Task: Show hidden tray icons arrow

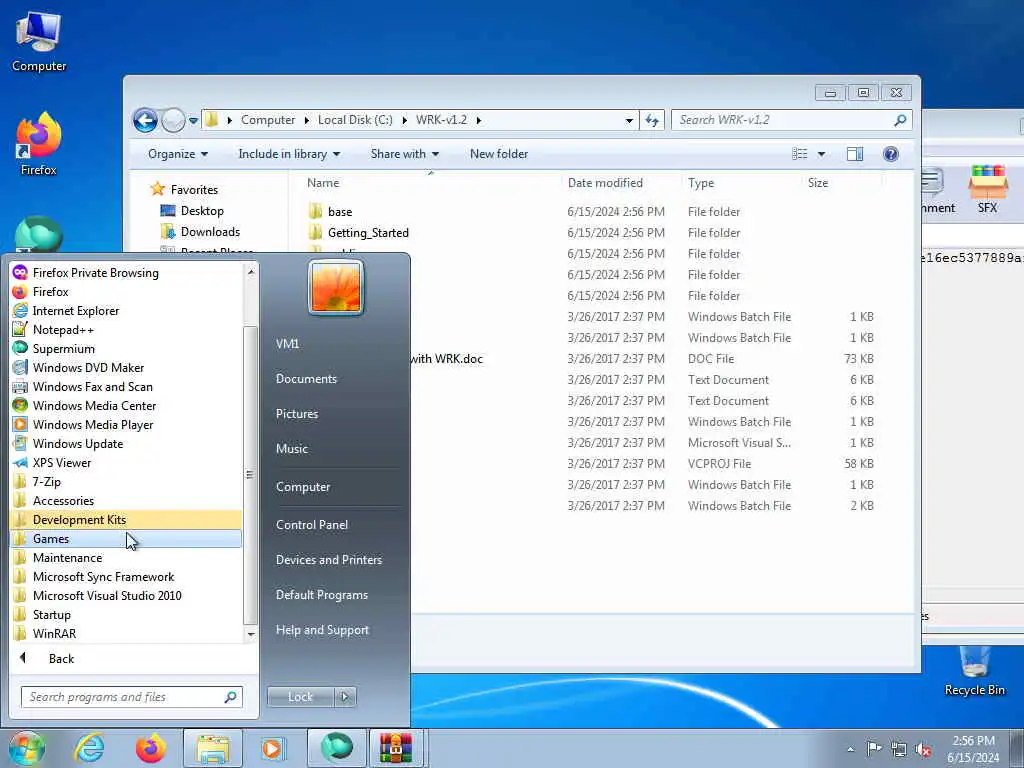Action: (850, 750)
